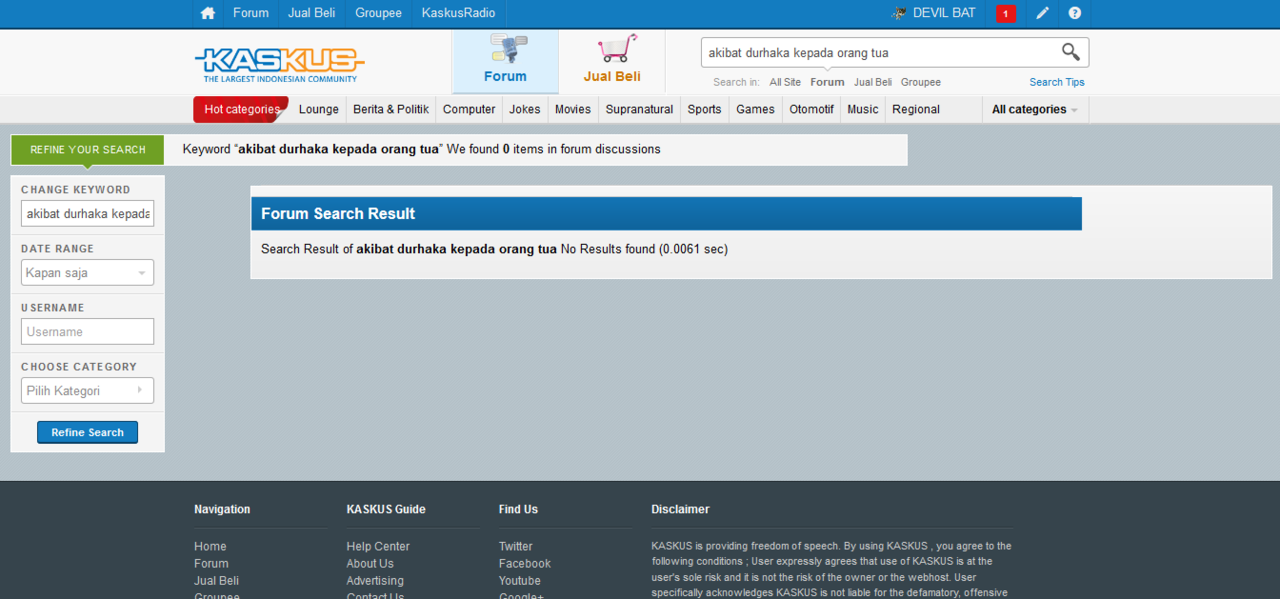Expand the All categories dropdown

1035,109
